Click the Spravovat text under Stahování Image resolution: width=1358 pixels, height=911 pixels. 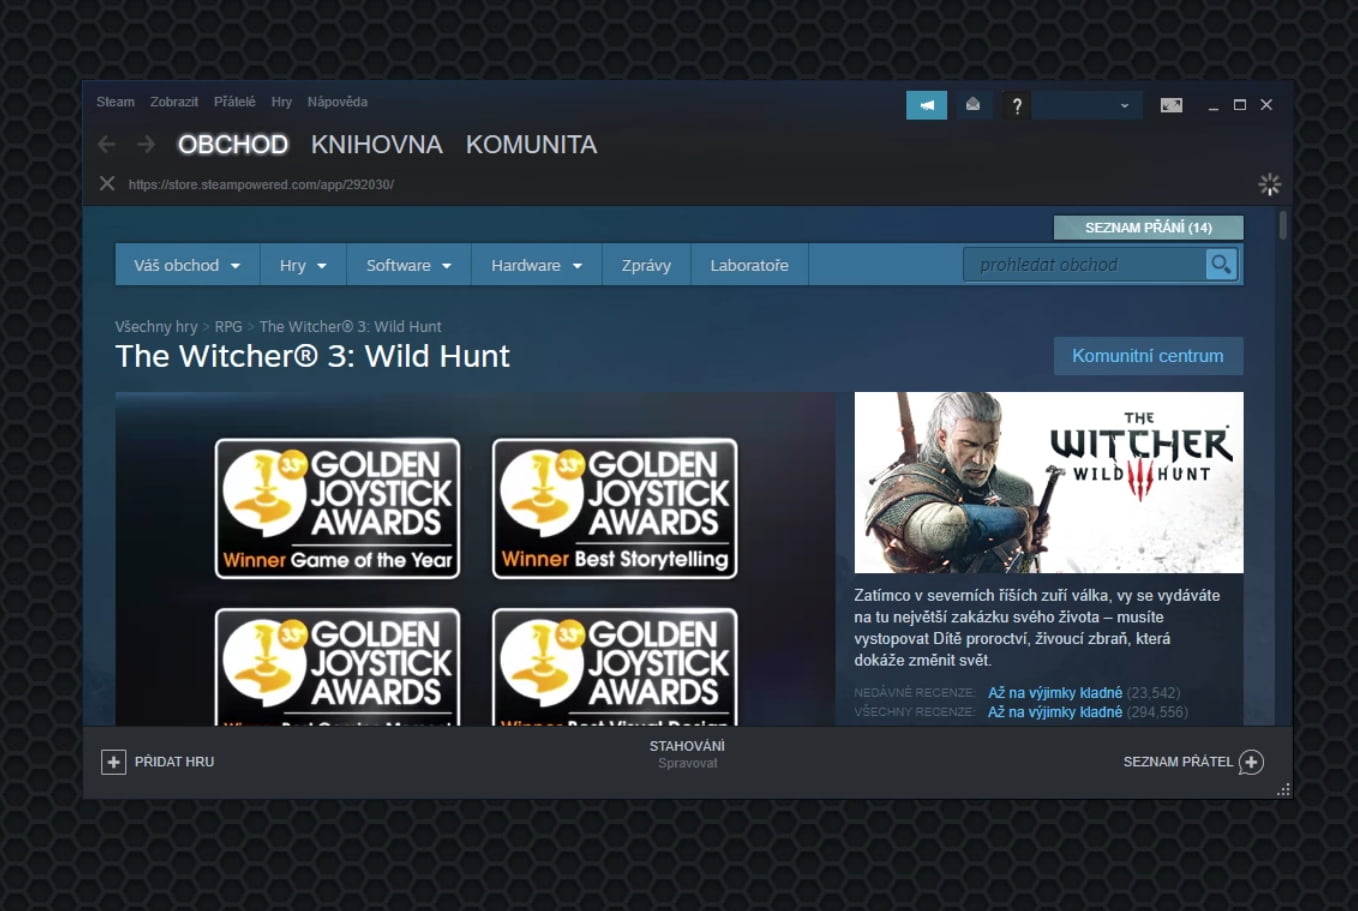687,763
